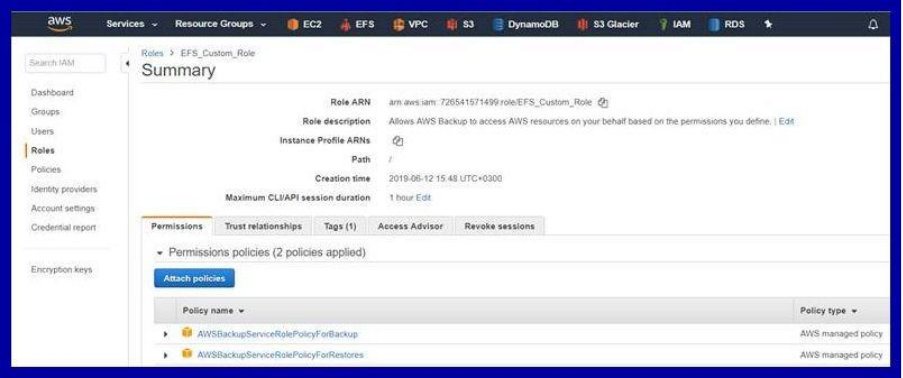
Task: Open Identity providers in sidebar
Action: tap(64, 189)
